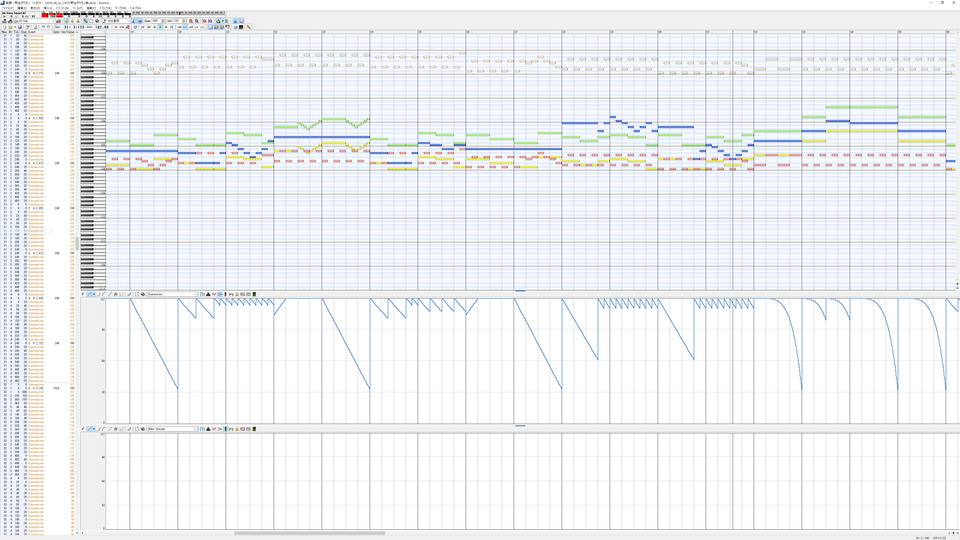This screenshot has width=960, height=540.
Task: Open the Help menu
Action: 135,8
